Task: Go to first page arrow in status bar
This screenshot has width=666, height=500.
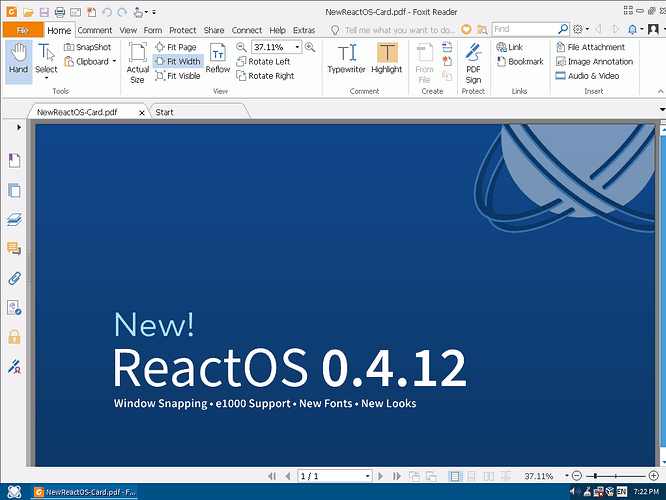Action: click(272, 476)
